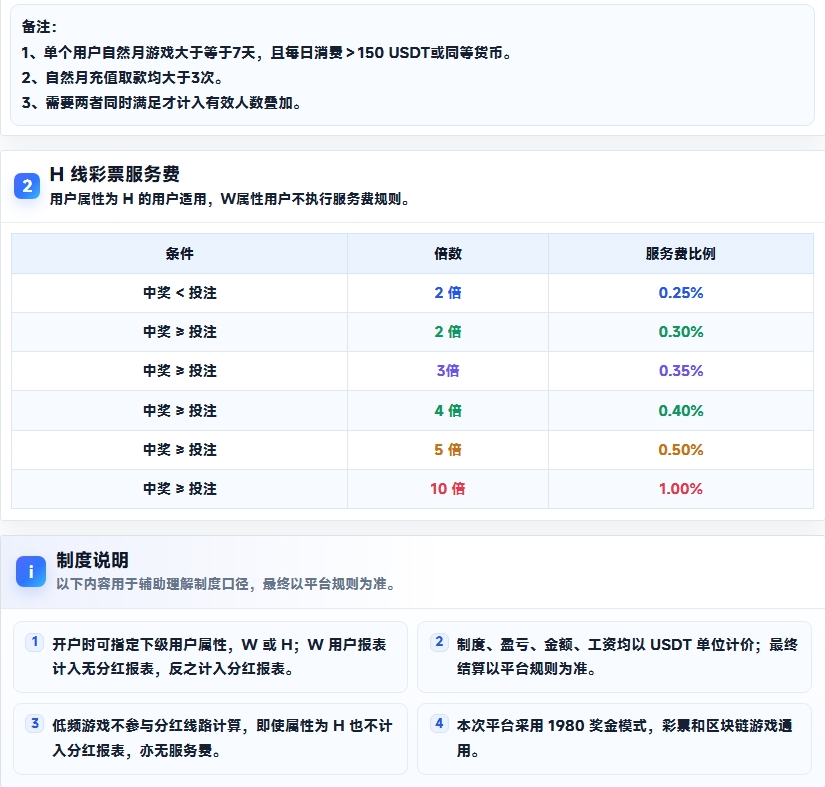Click the 1.00% service fee value
The width and height of the screenshot is (825, 787).
pyautogui.click(x=681, y=489)
